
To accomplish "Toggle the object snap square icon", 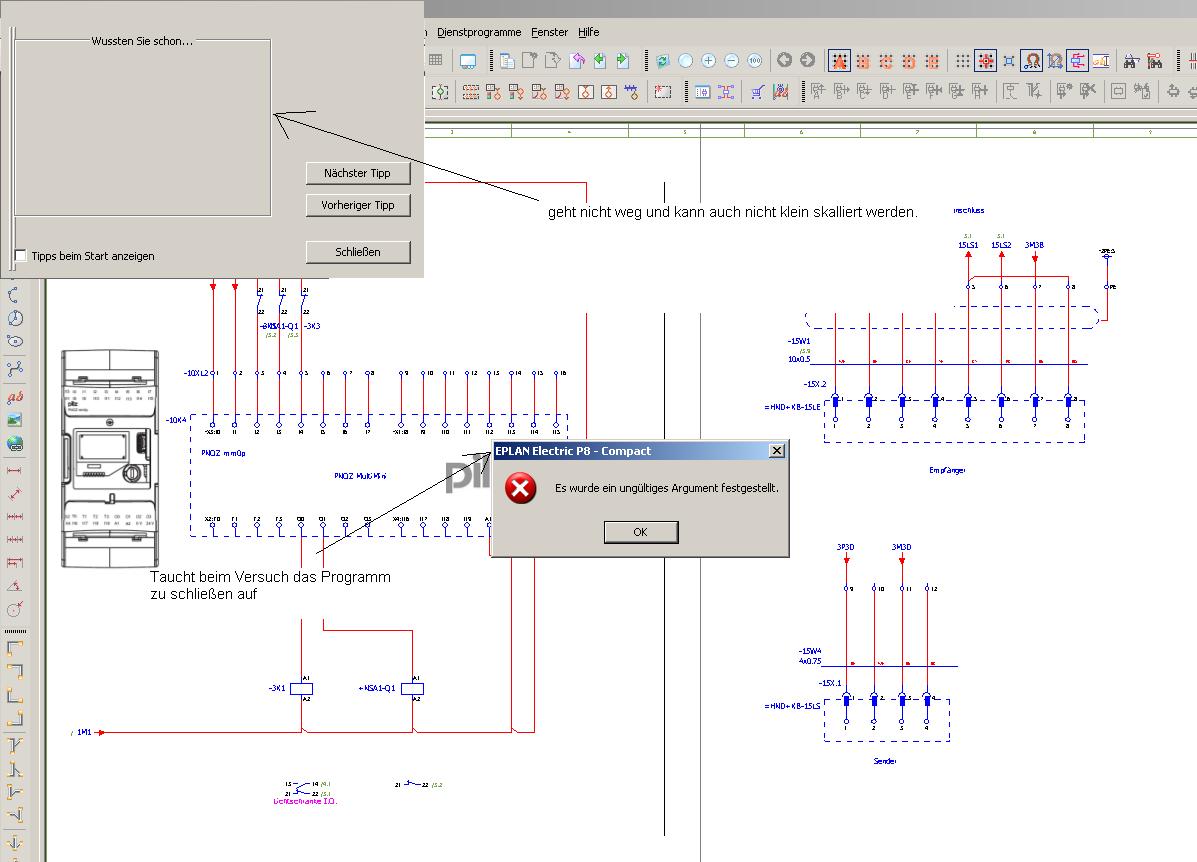I will [1008, 61].
